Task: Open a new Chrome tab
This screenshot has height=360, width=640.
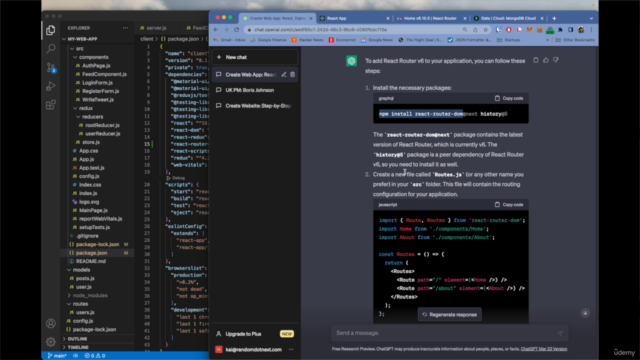Action: point(554,18)
